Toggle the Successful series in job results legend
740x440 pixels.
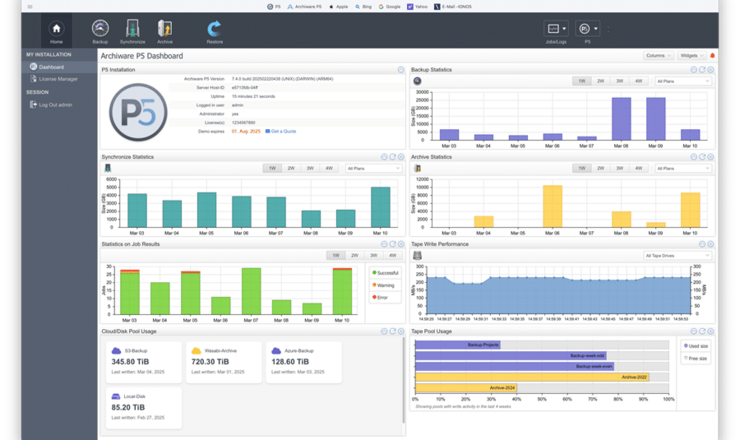pyautogui.click(x=383, y=272)
